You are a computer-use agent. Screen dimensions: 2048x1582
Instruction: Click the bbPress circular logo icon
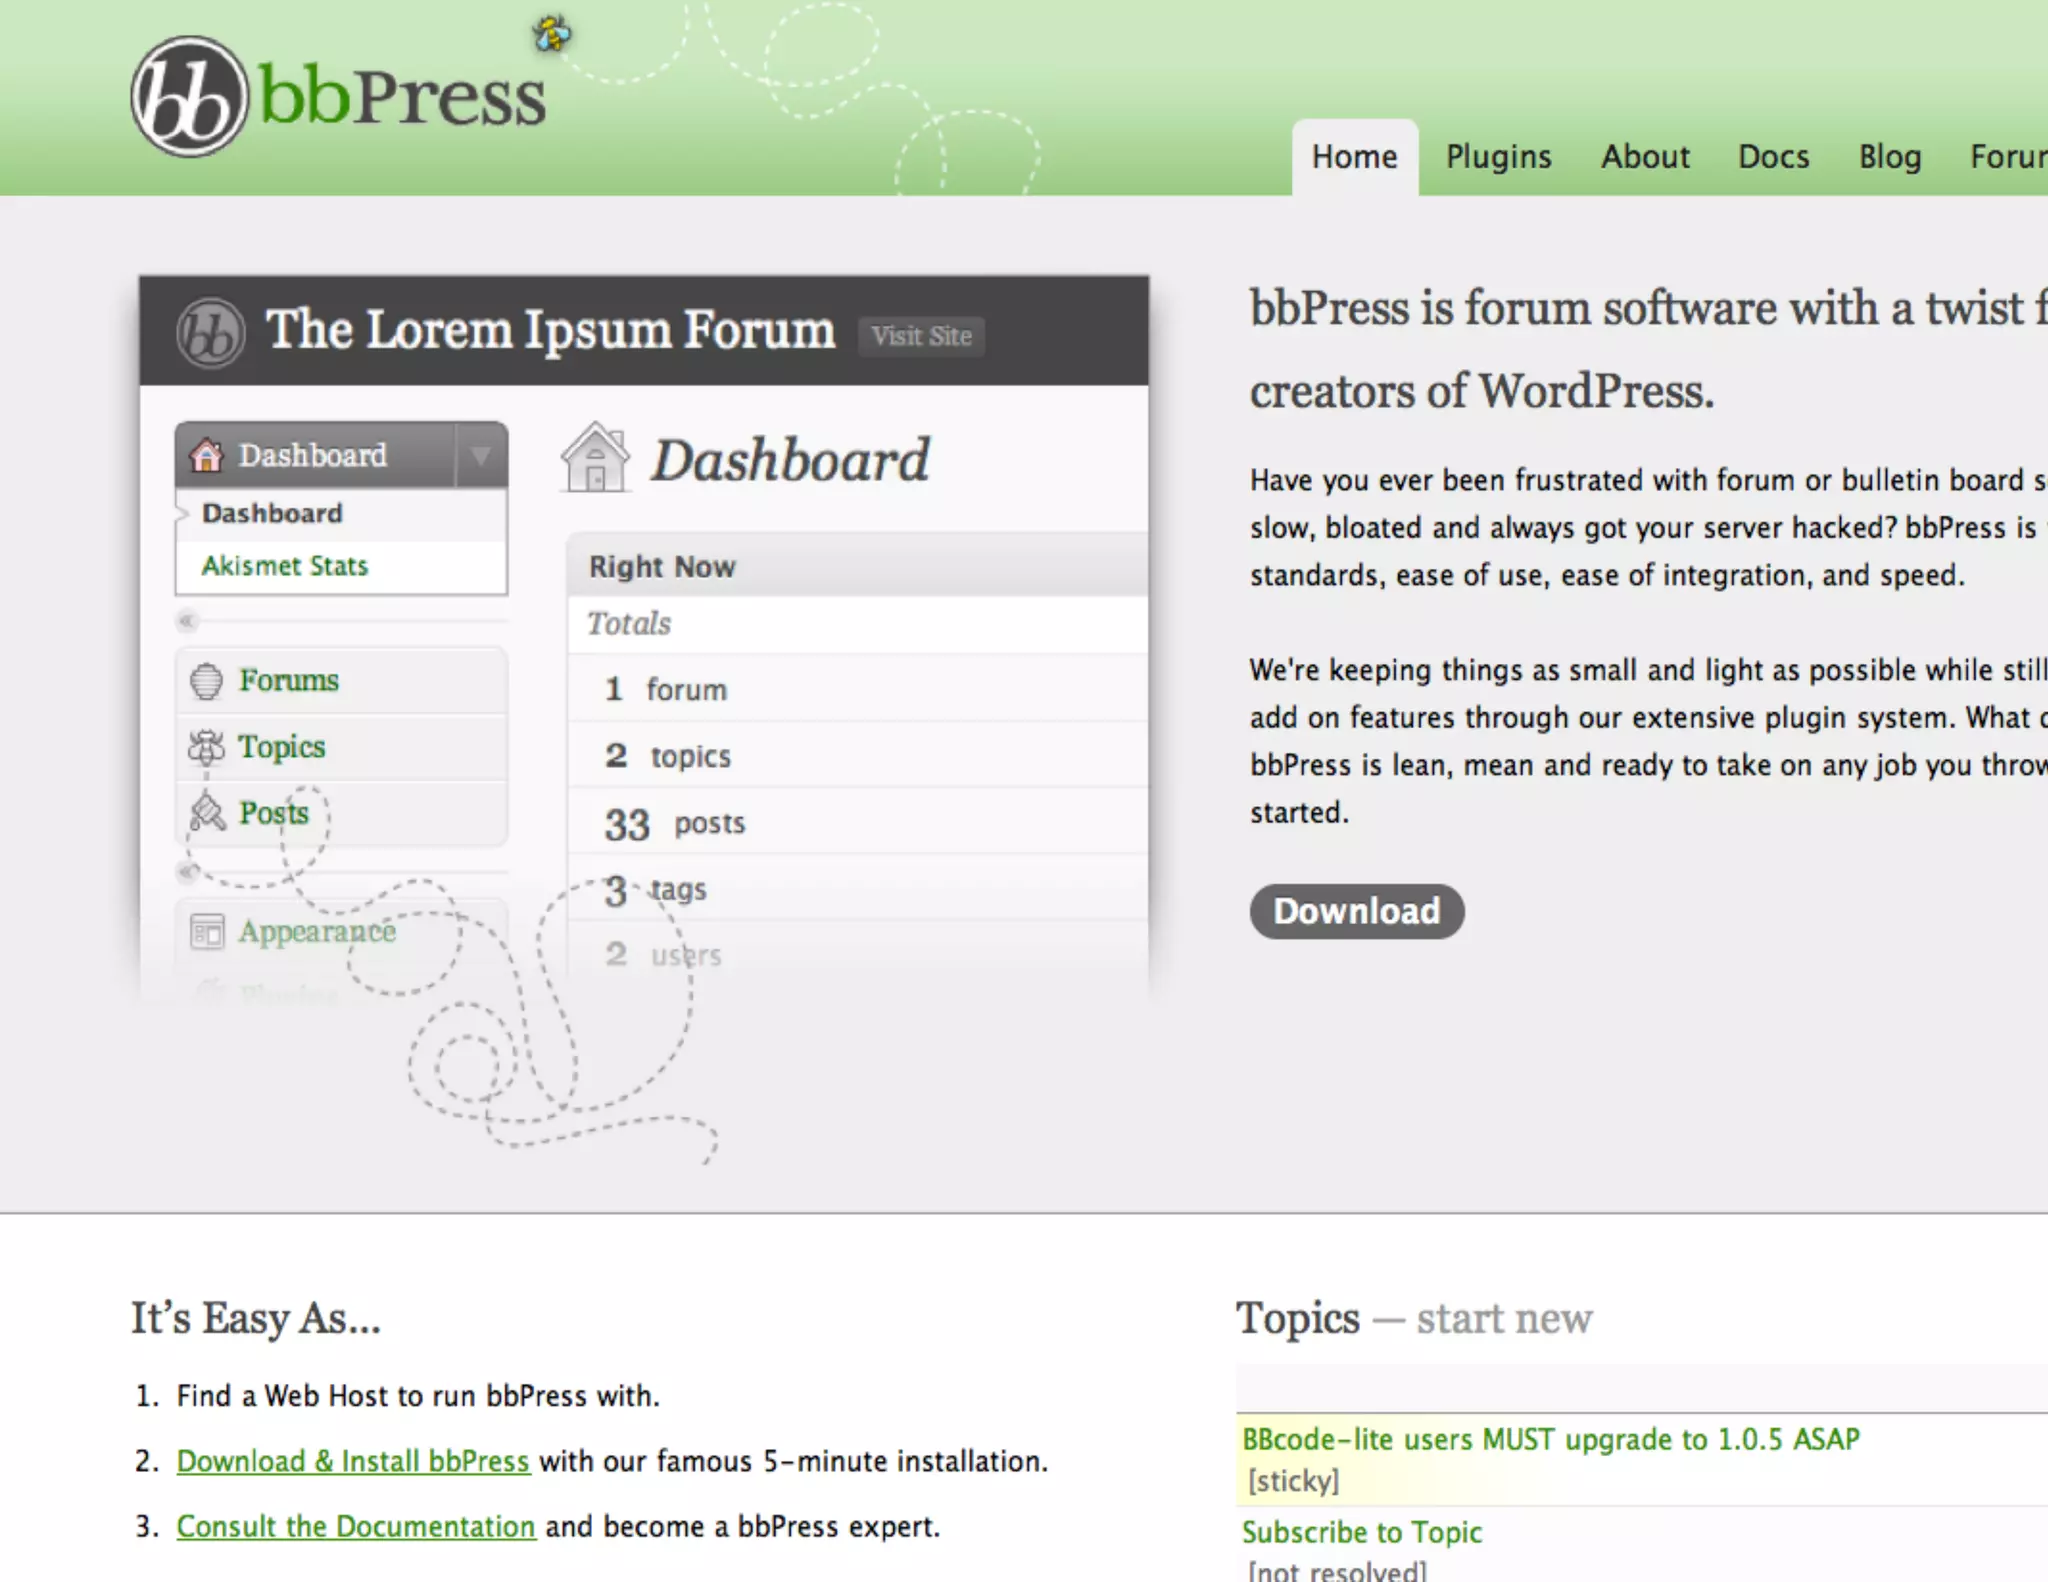(x=189, y=97)
